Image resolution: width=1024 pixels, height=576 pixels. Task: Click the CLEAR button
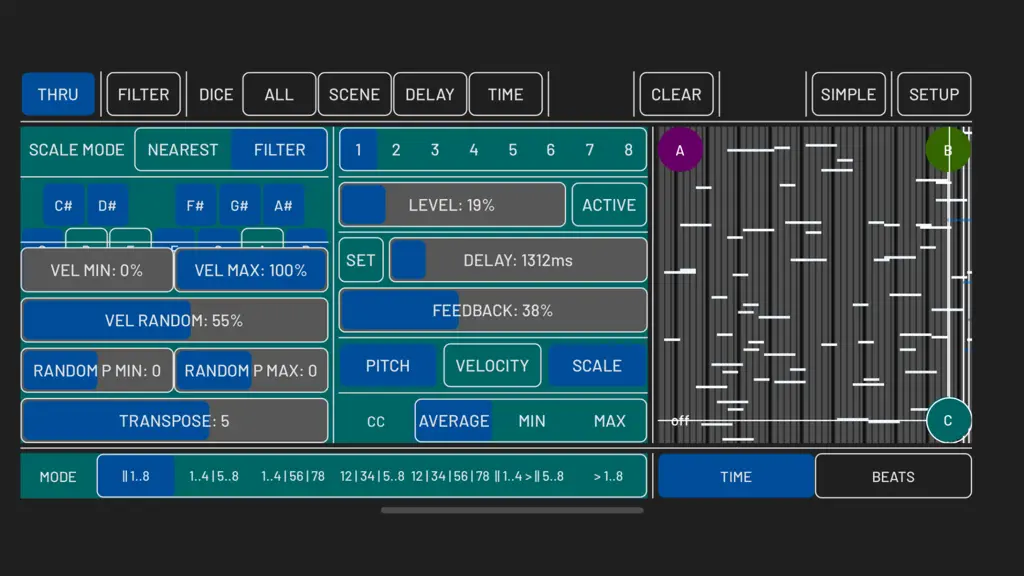pos(676,94)
